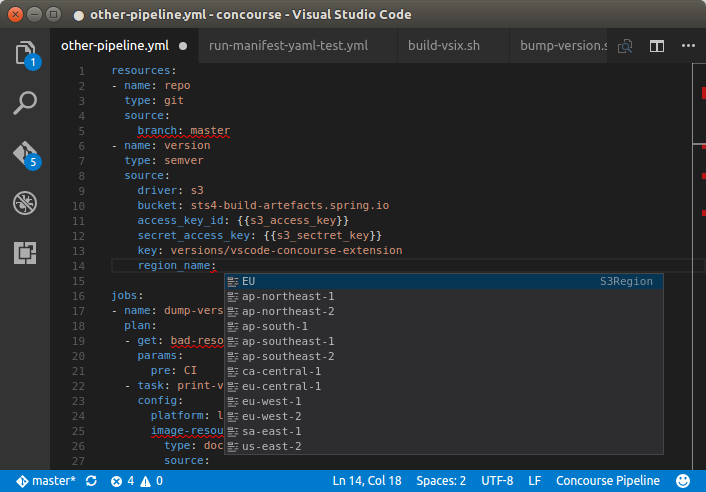Image resolution: width=706 pixels, height=492 pixels.
Task: Select sa-east-1 from the list
Action: click(444, 431)
